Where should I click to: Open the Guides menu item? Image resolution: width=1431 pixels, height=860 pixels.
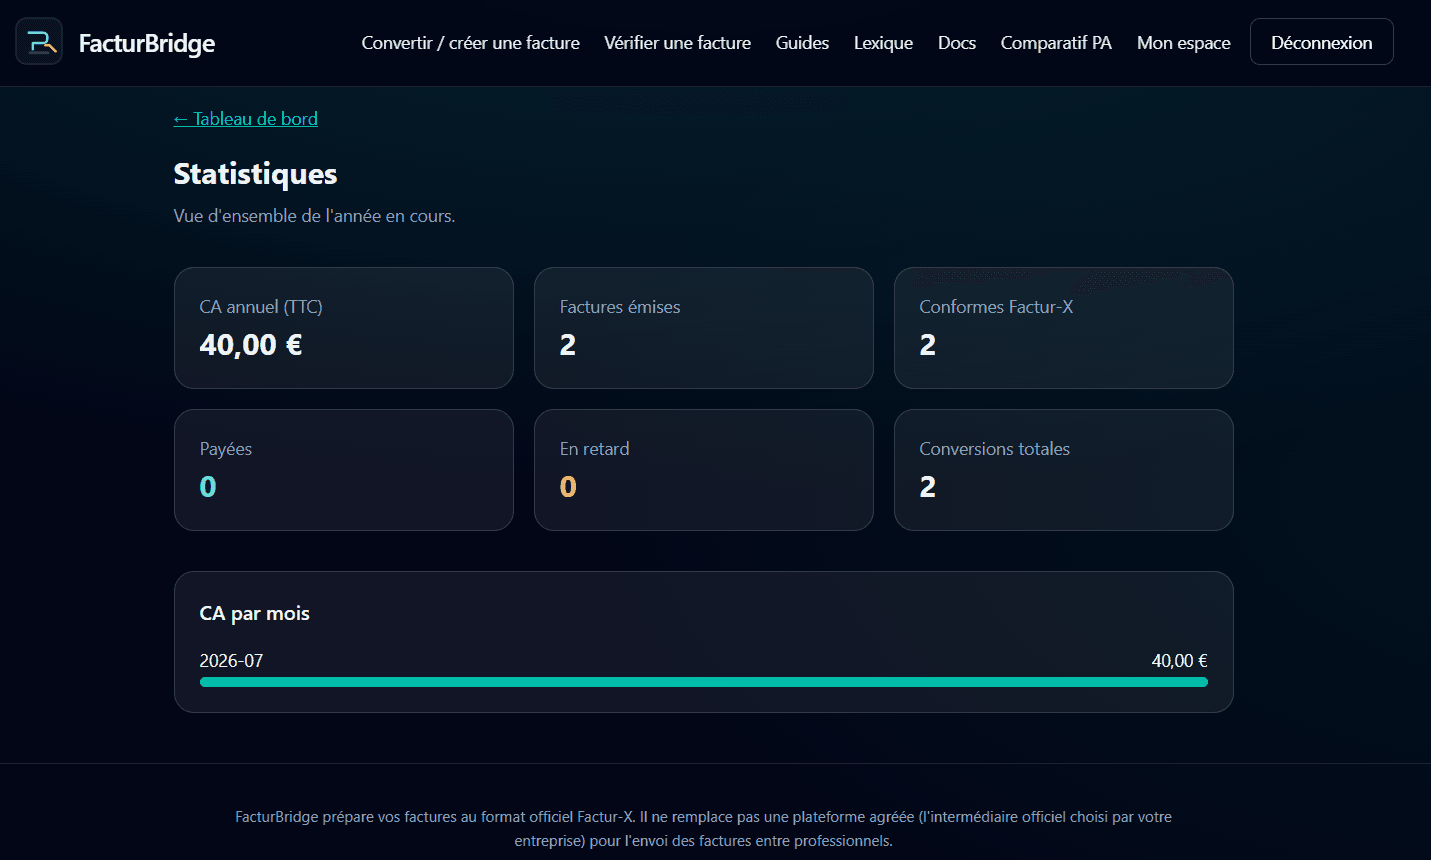[802, 43]
